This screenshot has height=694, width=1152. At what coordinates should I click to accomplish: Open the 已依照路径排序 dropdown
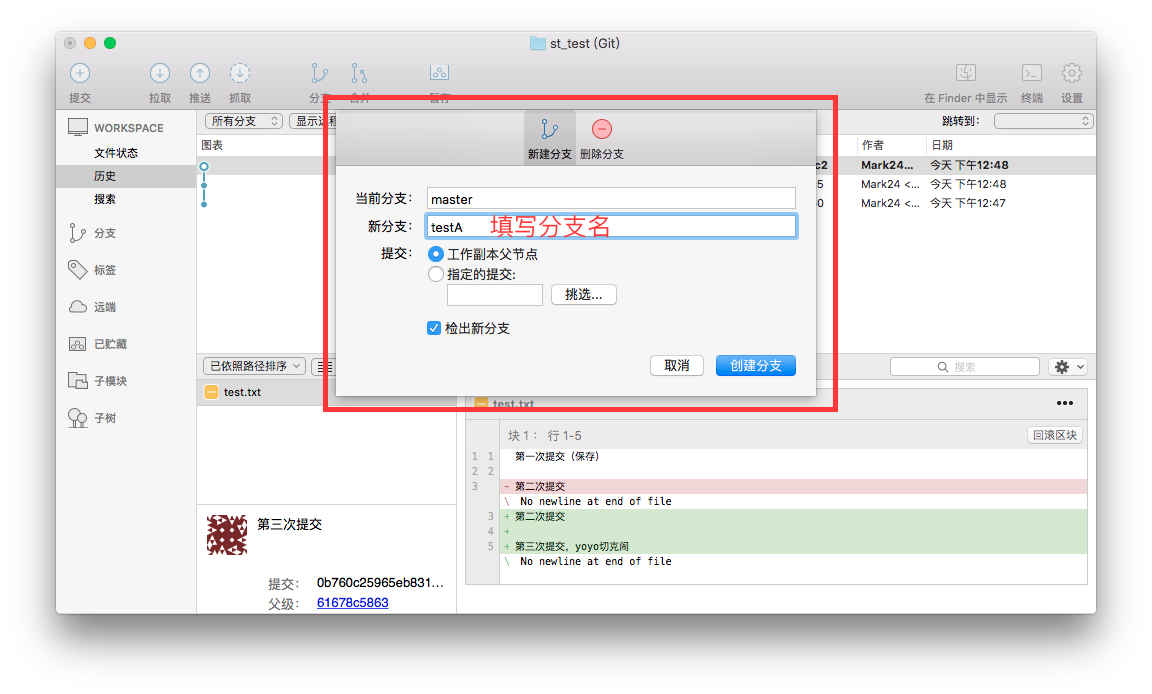coord(254,366)
